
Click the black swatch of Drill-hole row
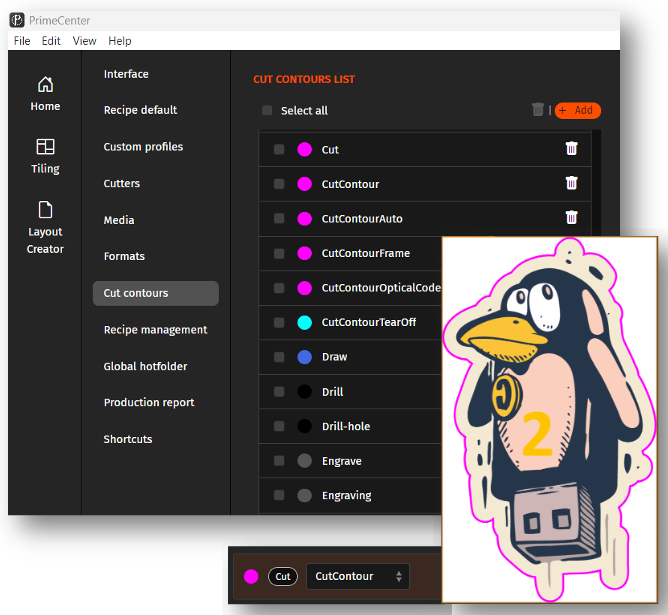click(x=305, y=426)
